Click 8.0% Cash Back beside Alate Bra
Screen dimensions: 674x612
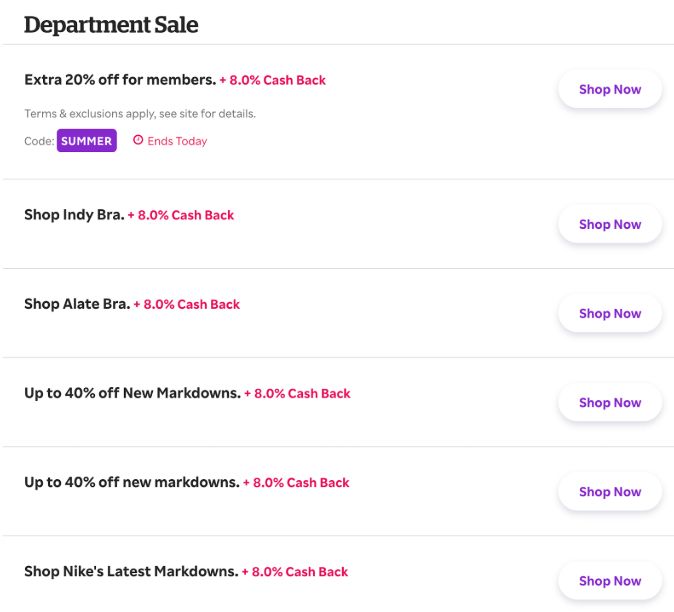[x=187, y=304]
